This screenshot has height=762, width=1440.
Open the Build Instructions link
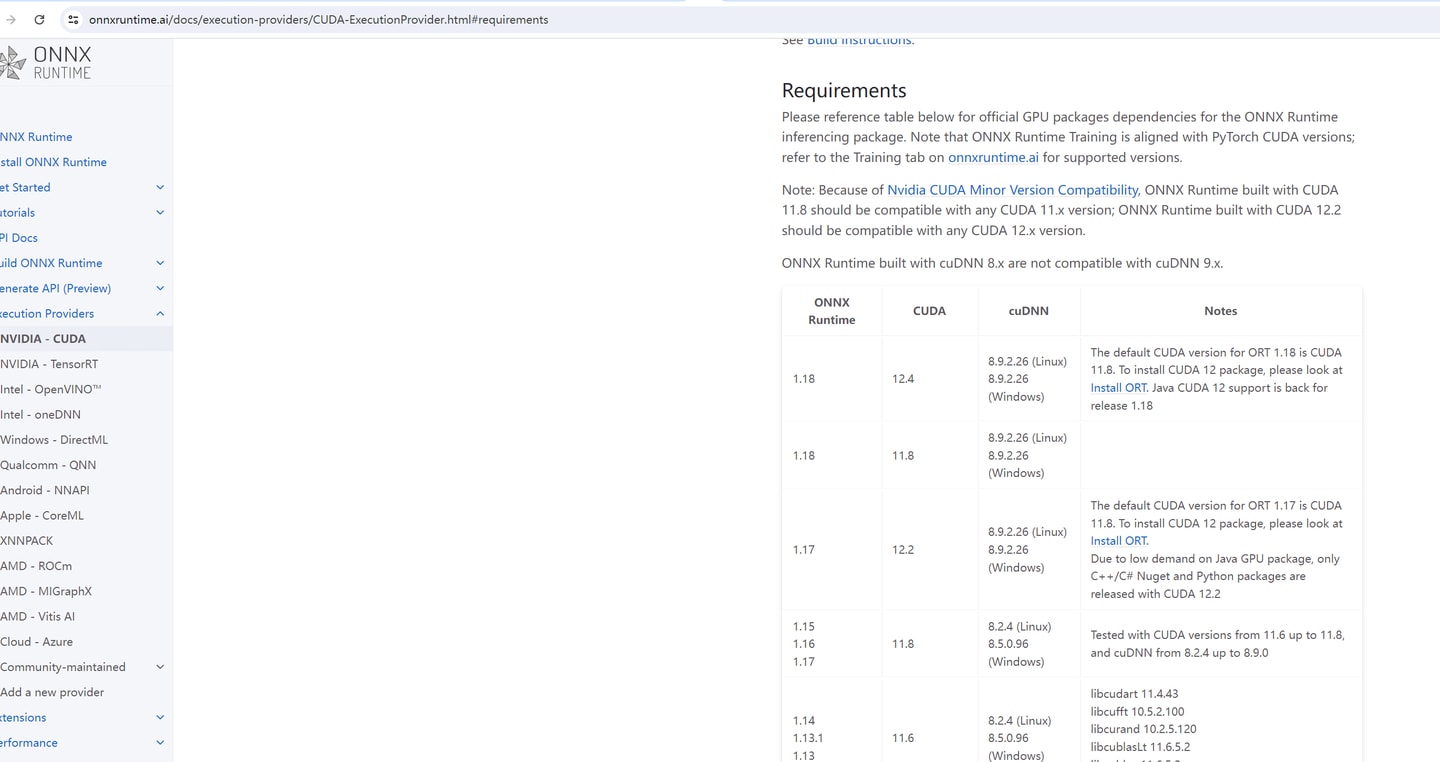pos(859,41)
